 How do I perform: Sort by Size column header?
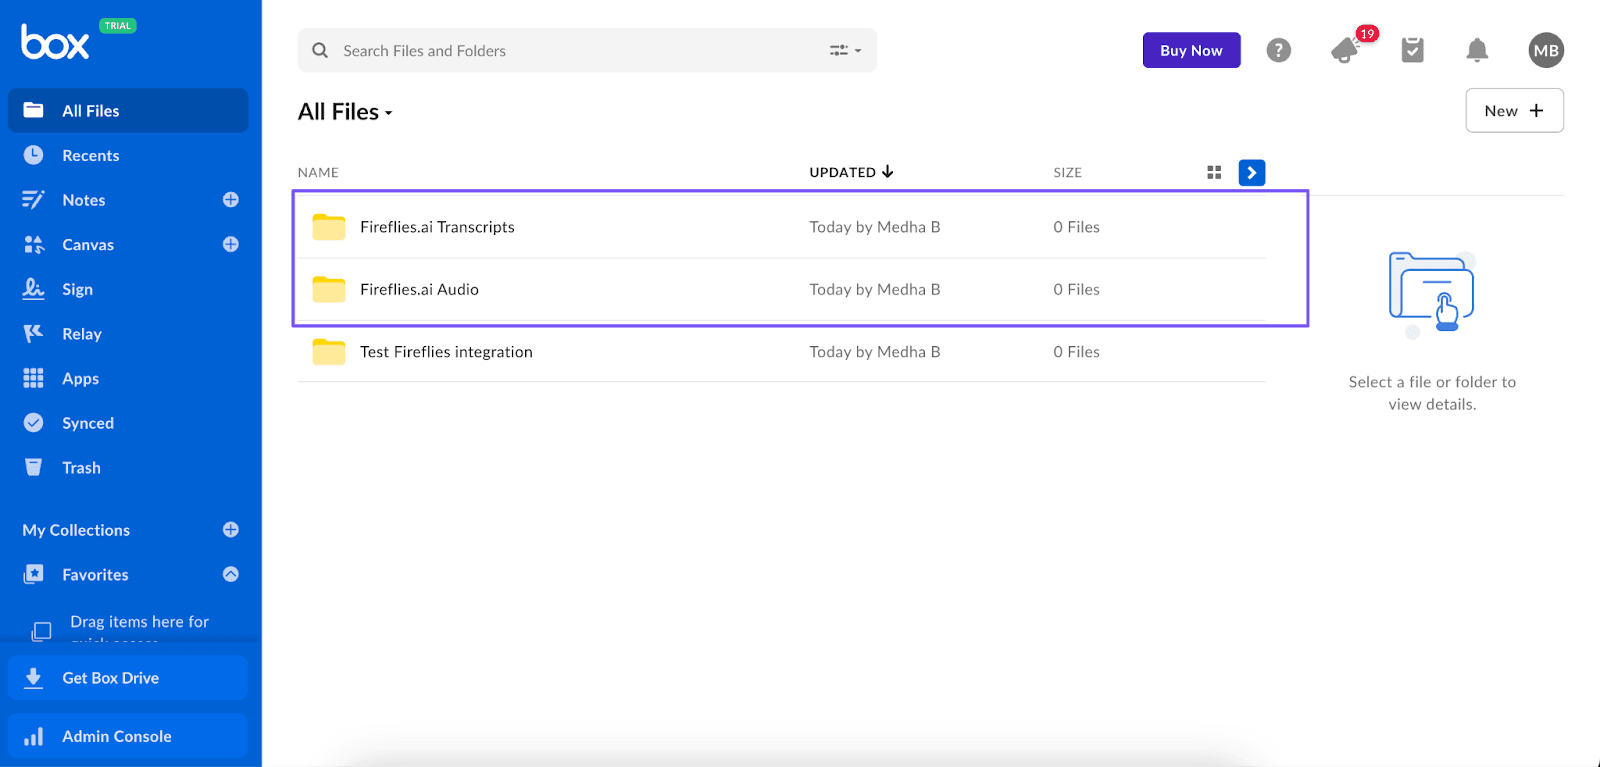coord(1067,172)
